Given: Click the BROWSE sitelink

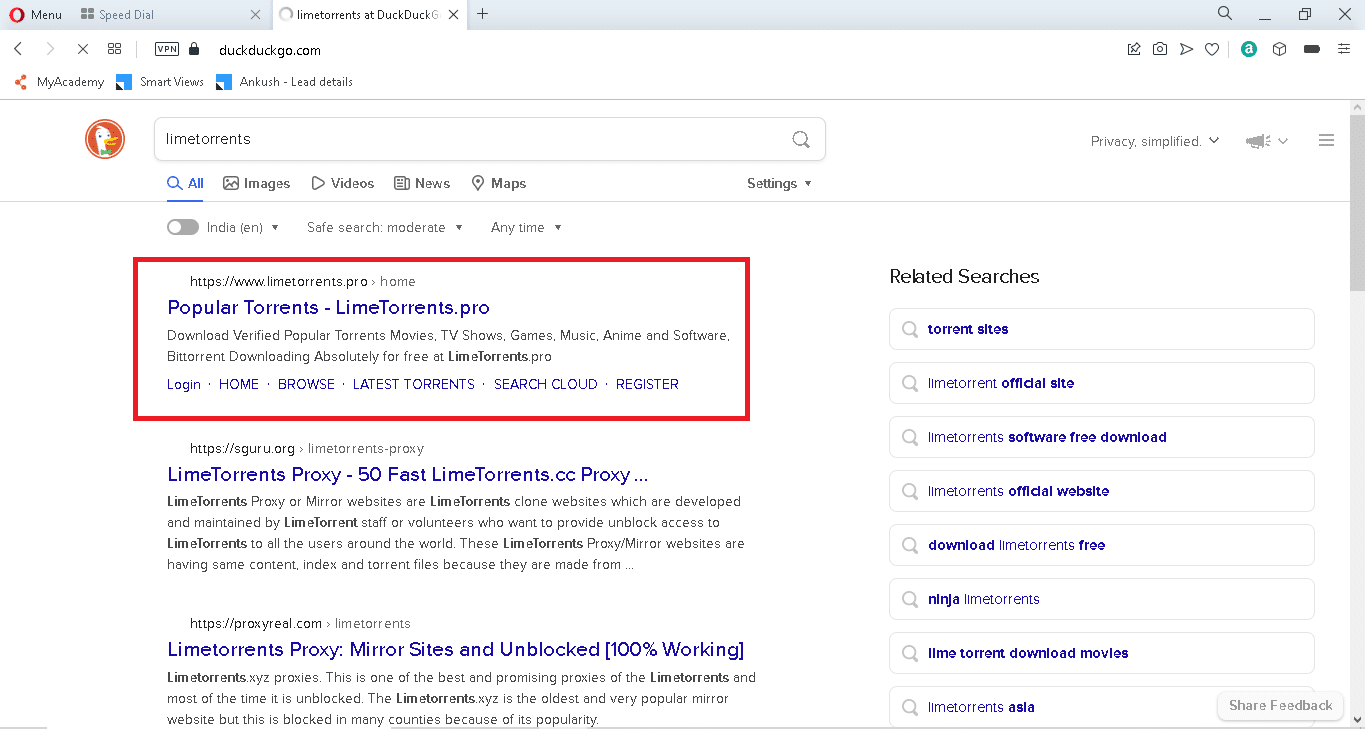Looking at the screenshot, I should tap(306, 384).
